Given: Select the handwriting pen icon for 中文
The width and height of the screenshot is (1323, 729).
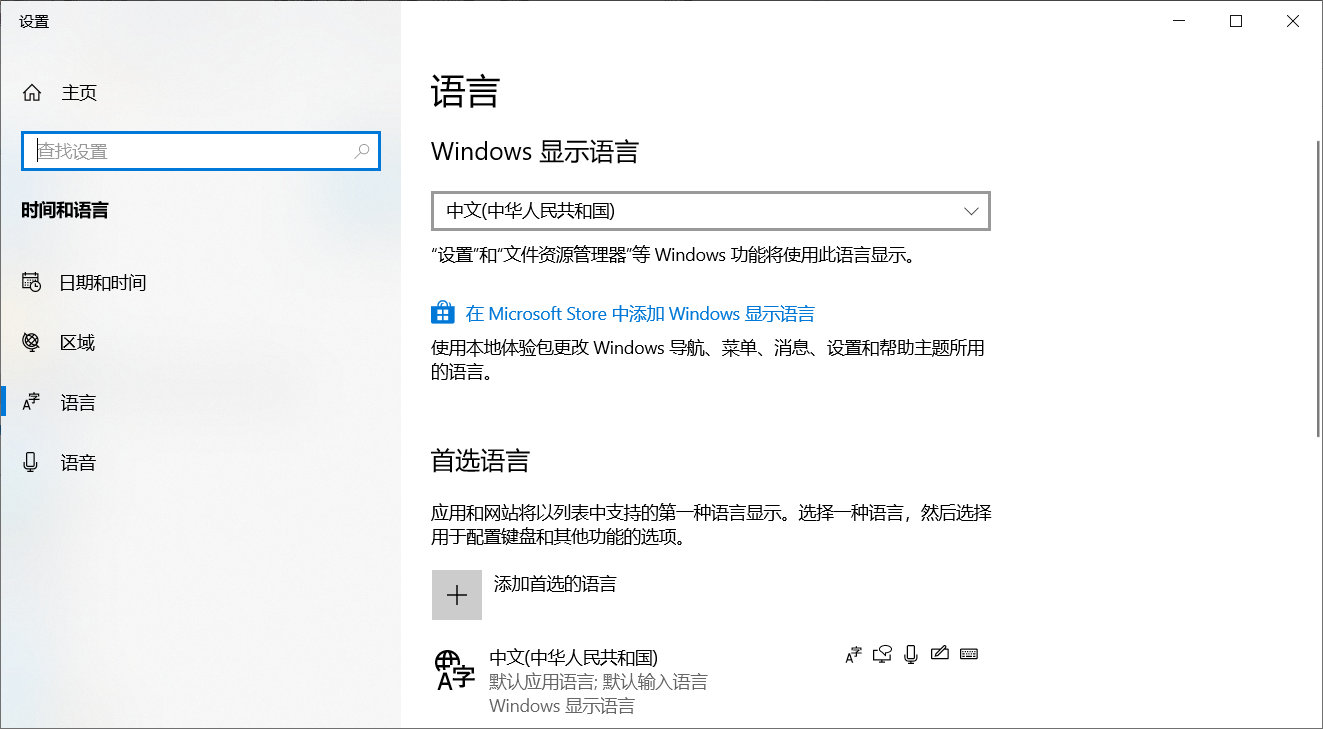Looking at the screenshot, I should 939,653.
